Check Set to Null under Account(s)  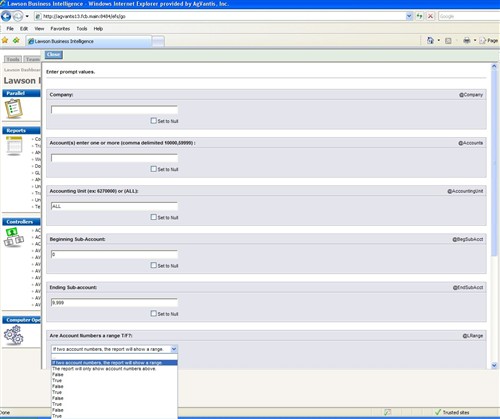coord(153,169)
